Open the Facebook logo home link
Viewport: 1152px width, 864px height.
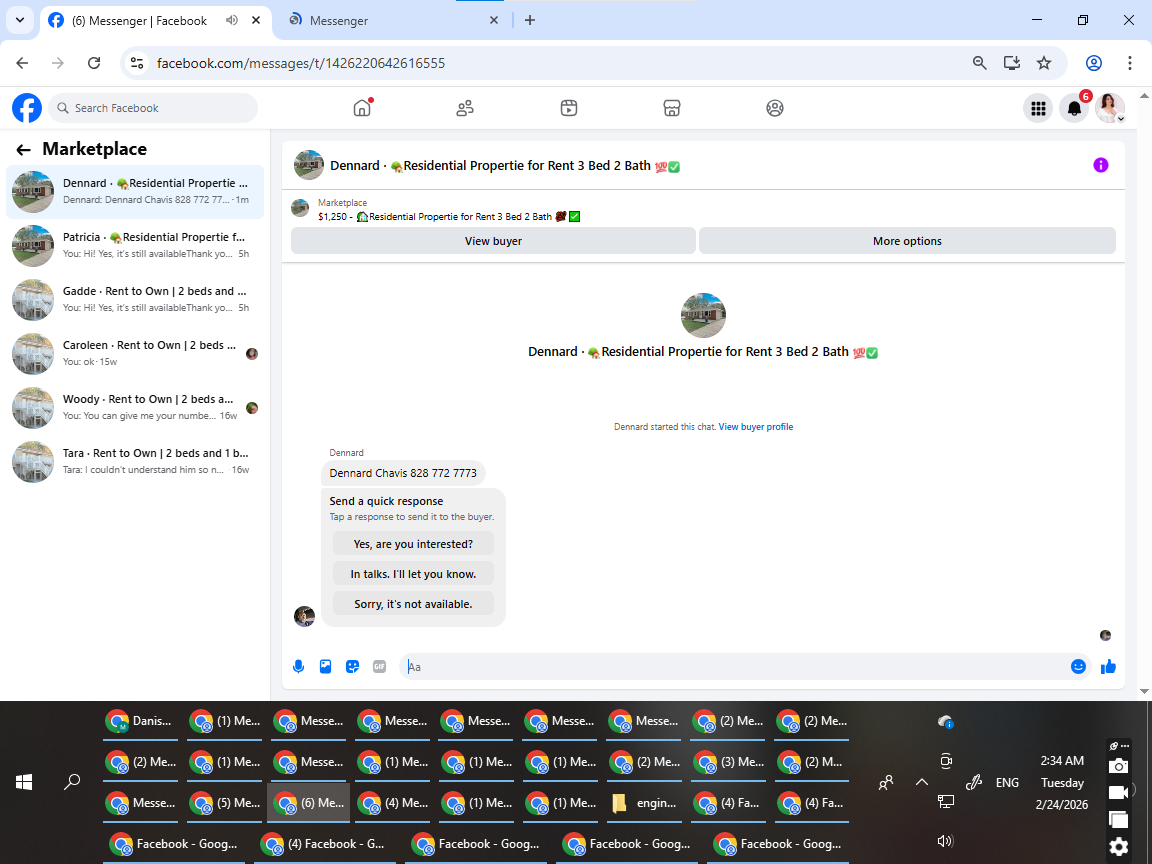click(x=27, y=108)
